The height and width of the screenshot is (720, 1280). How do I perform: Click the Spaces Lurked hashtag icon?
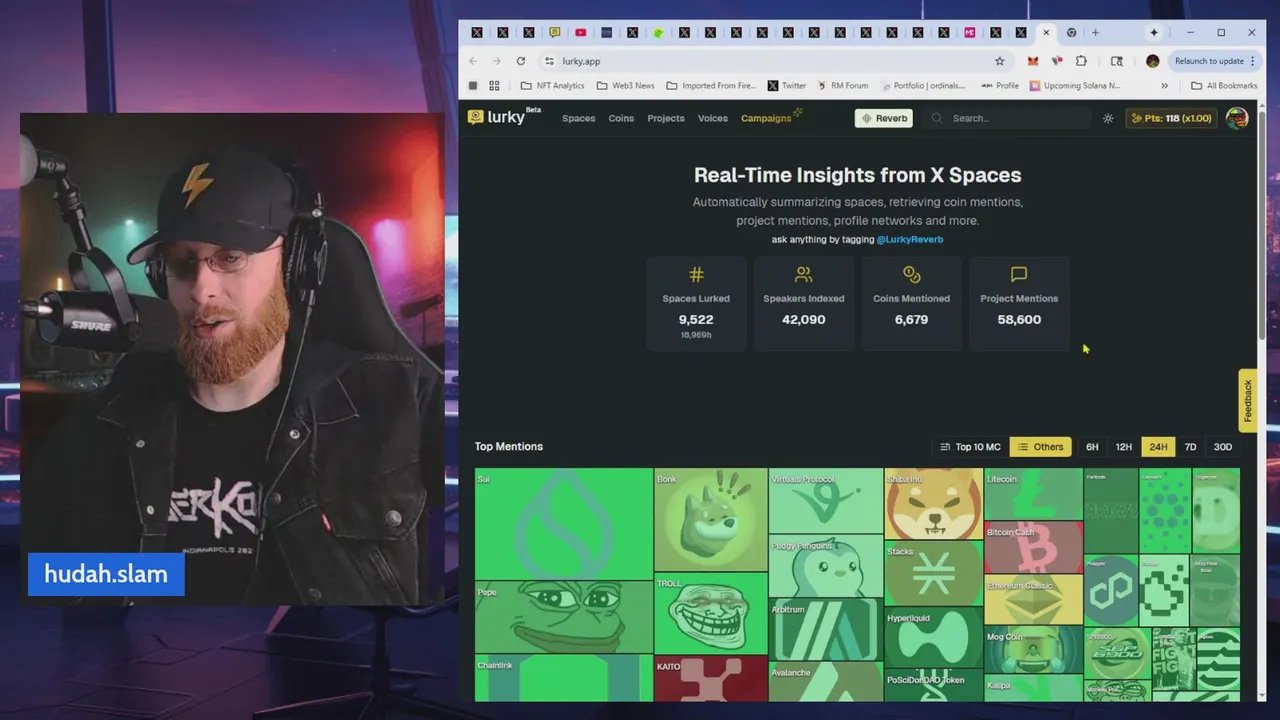coord(696,274)
